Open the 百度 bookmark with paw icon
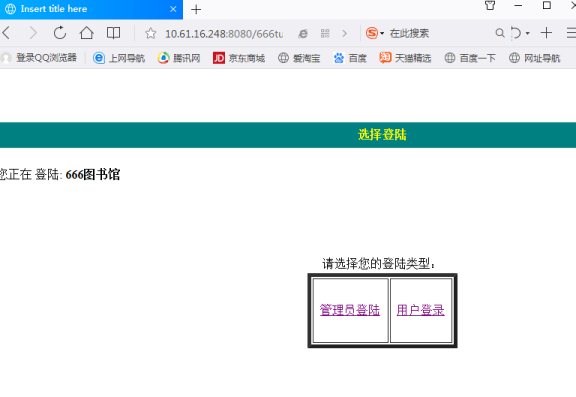Viewport: 576px width, 397px height. coord(350,58)
